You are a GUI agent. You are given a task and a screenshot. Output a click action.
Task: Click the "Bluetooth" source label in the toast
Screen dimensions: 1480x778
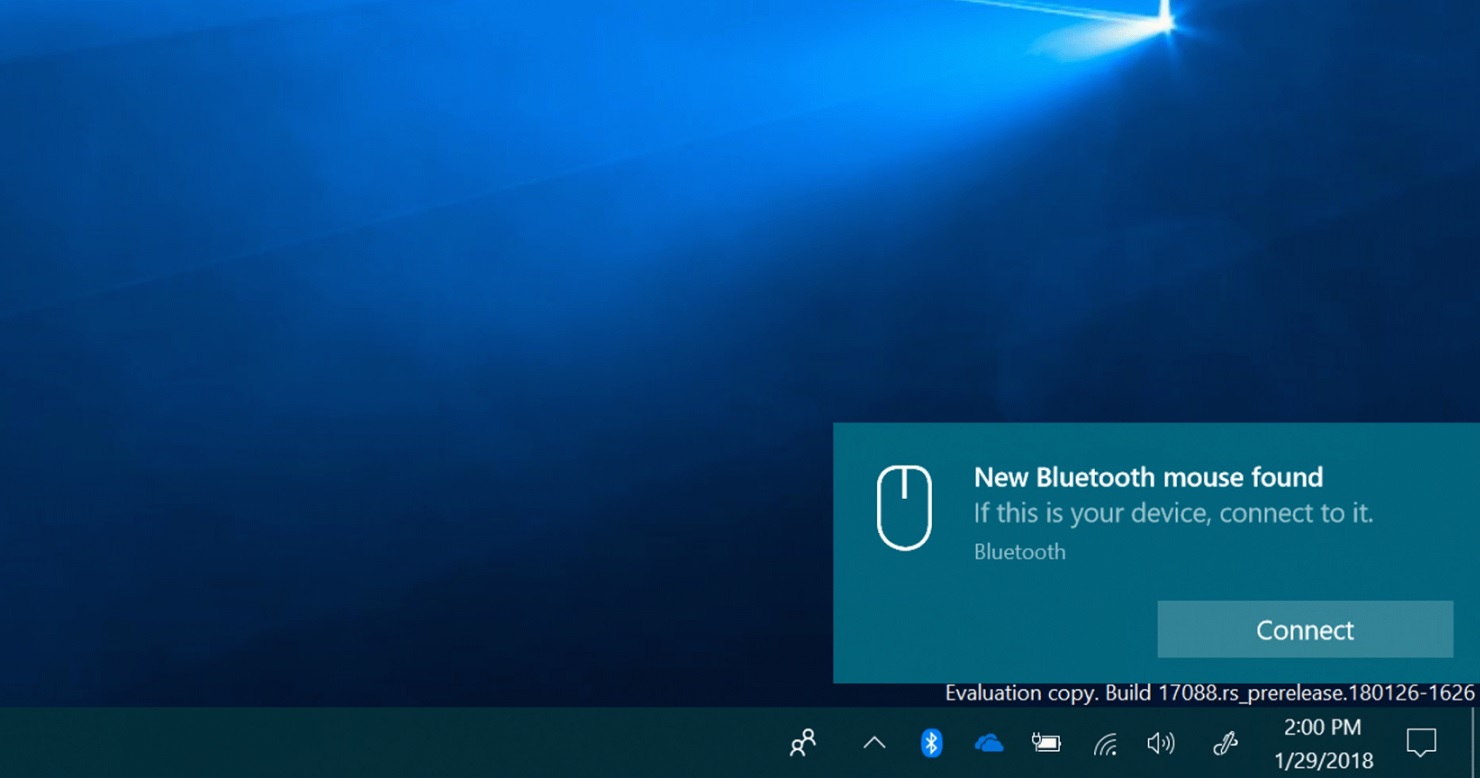(x=1019, y=552)
